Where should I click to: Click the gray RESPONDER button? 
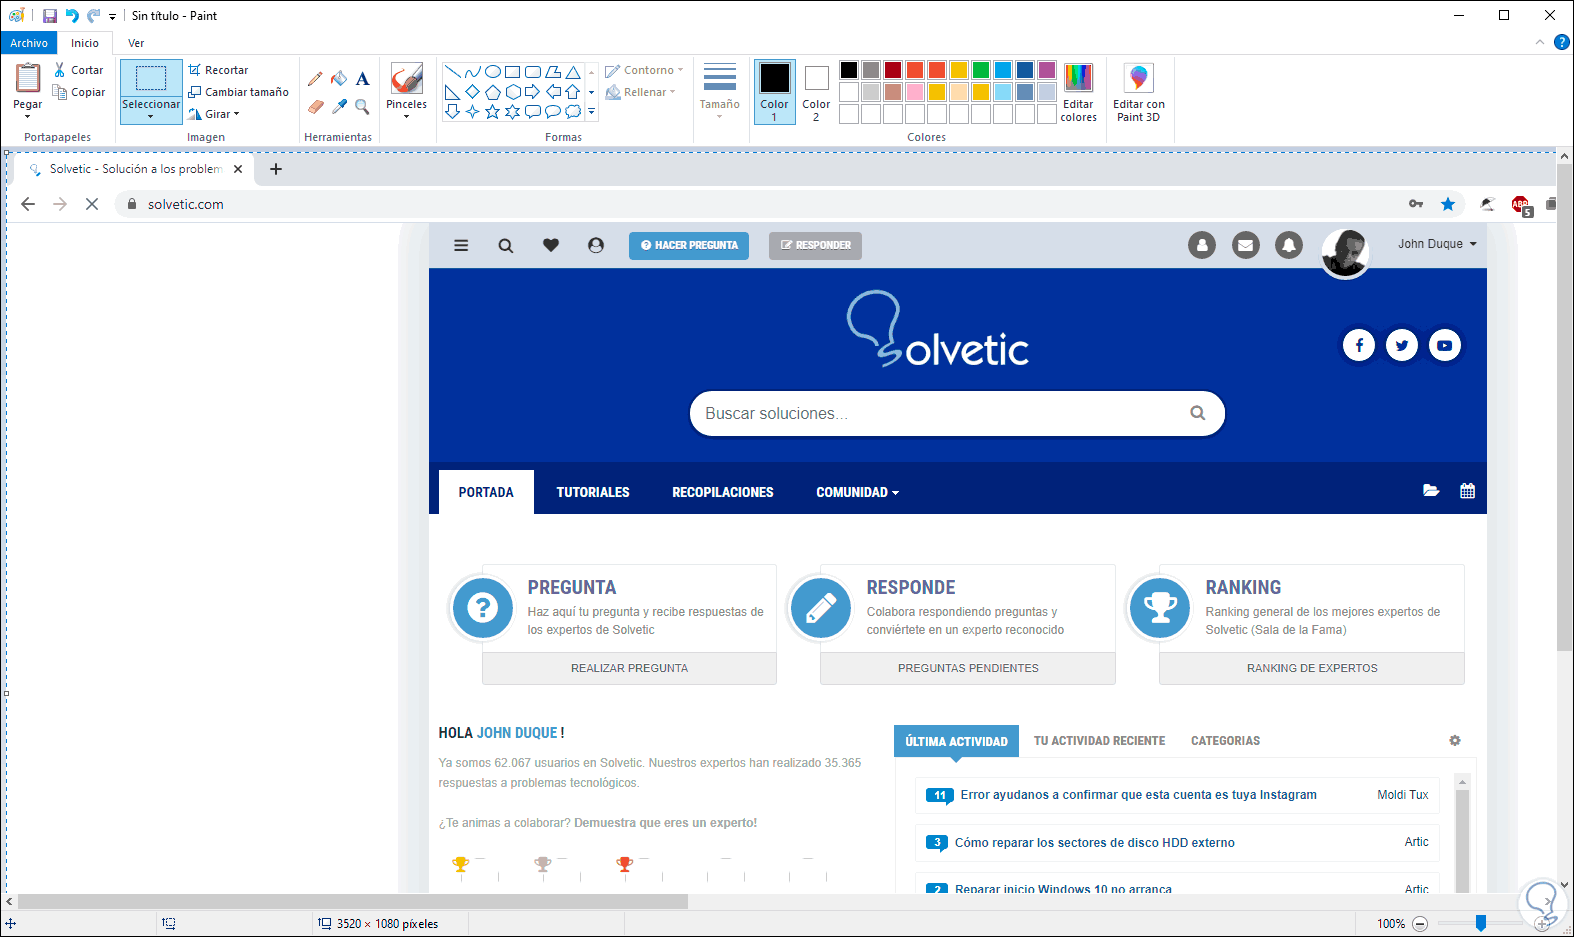click(815, 245)
